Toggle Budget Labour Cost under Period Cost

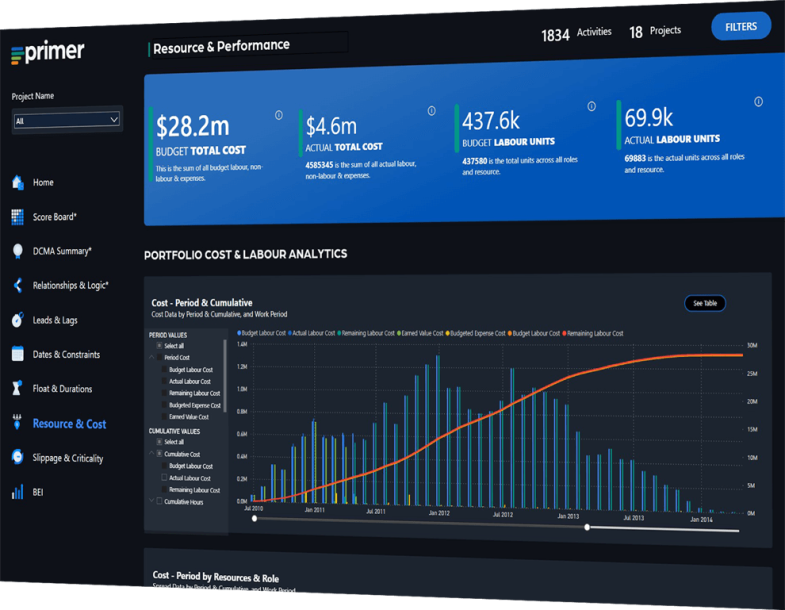[x=165, y=370]
